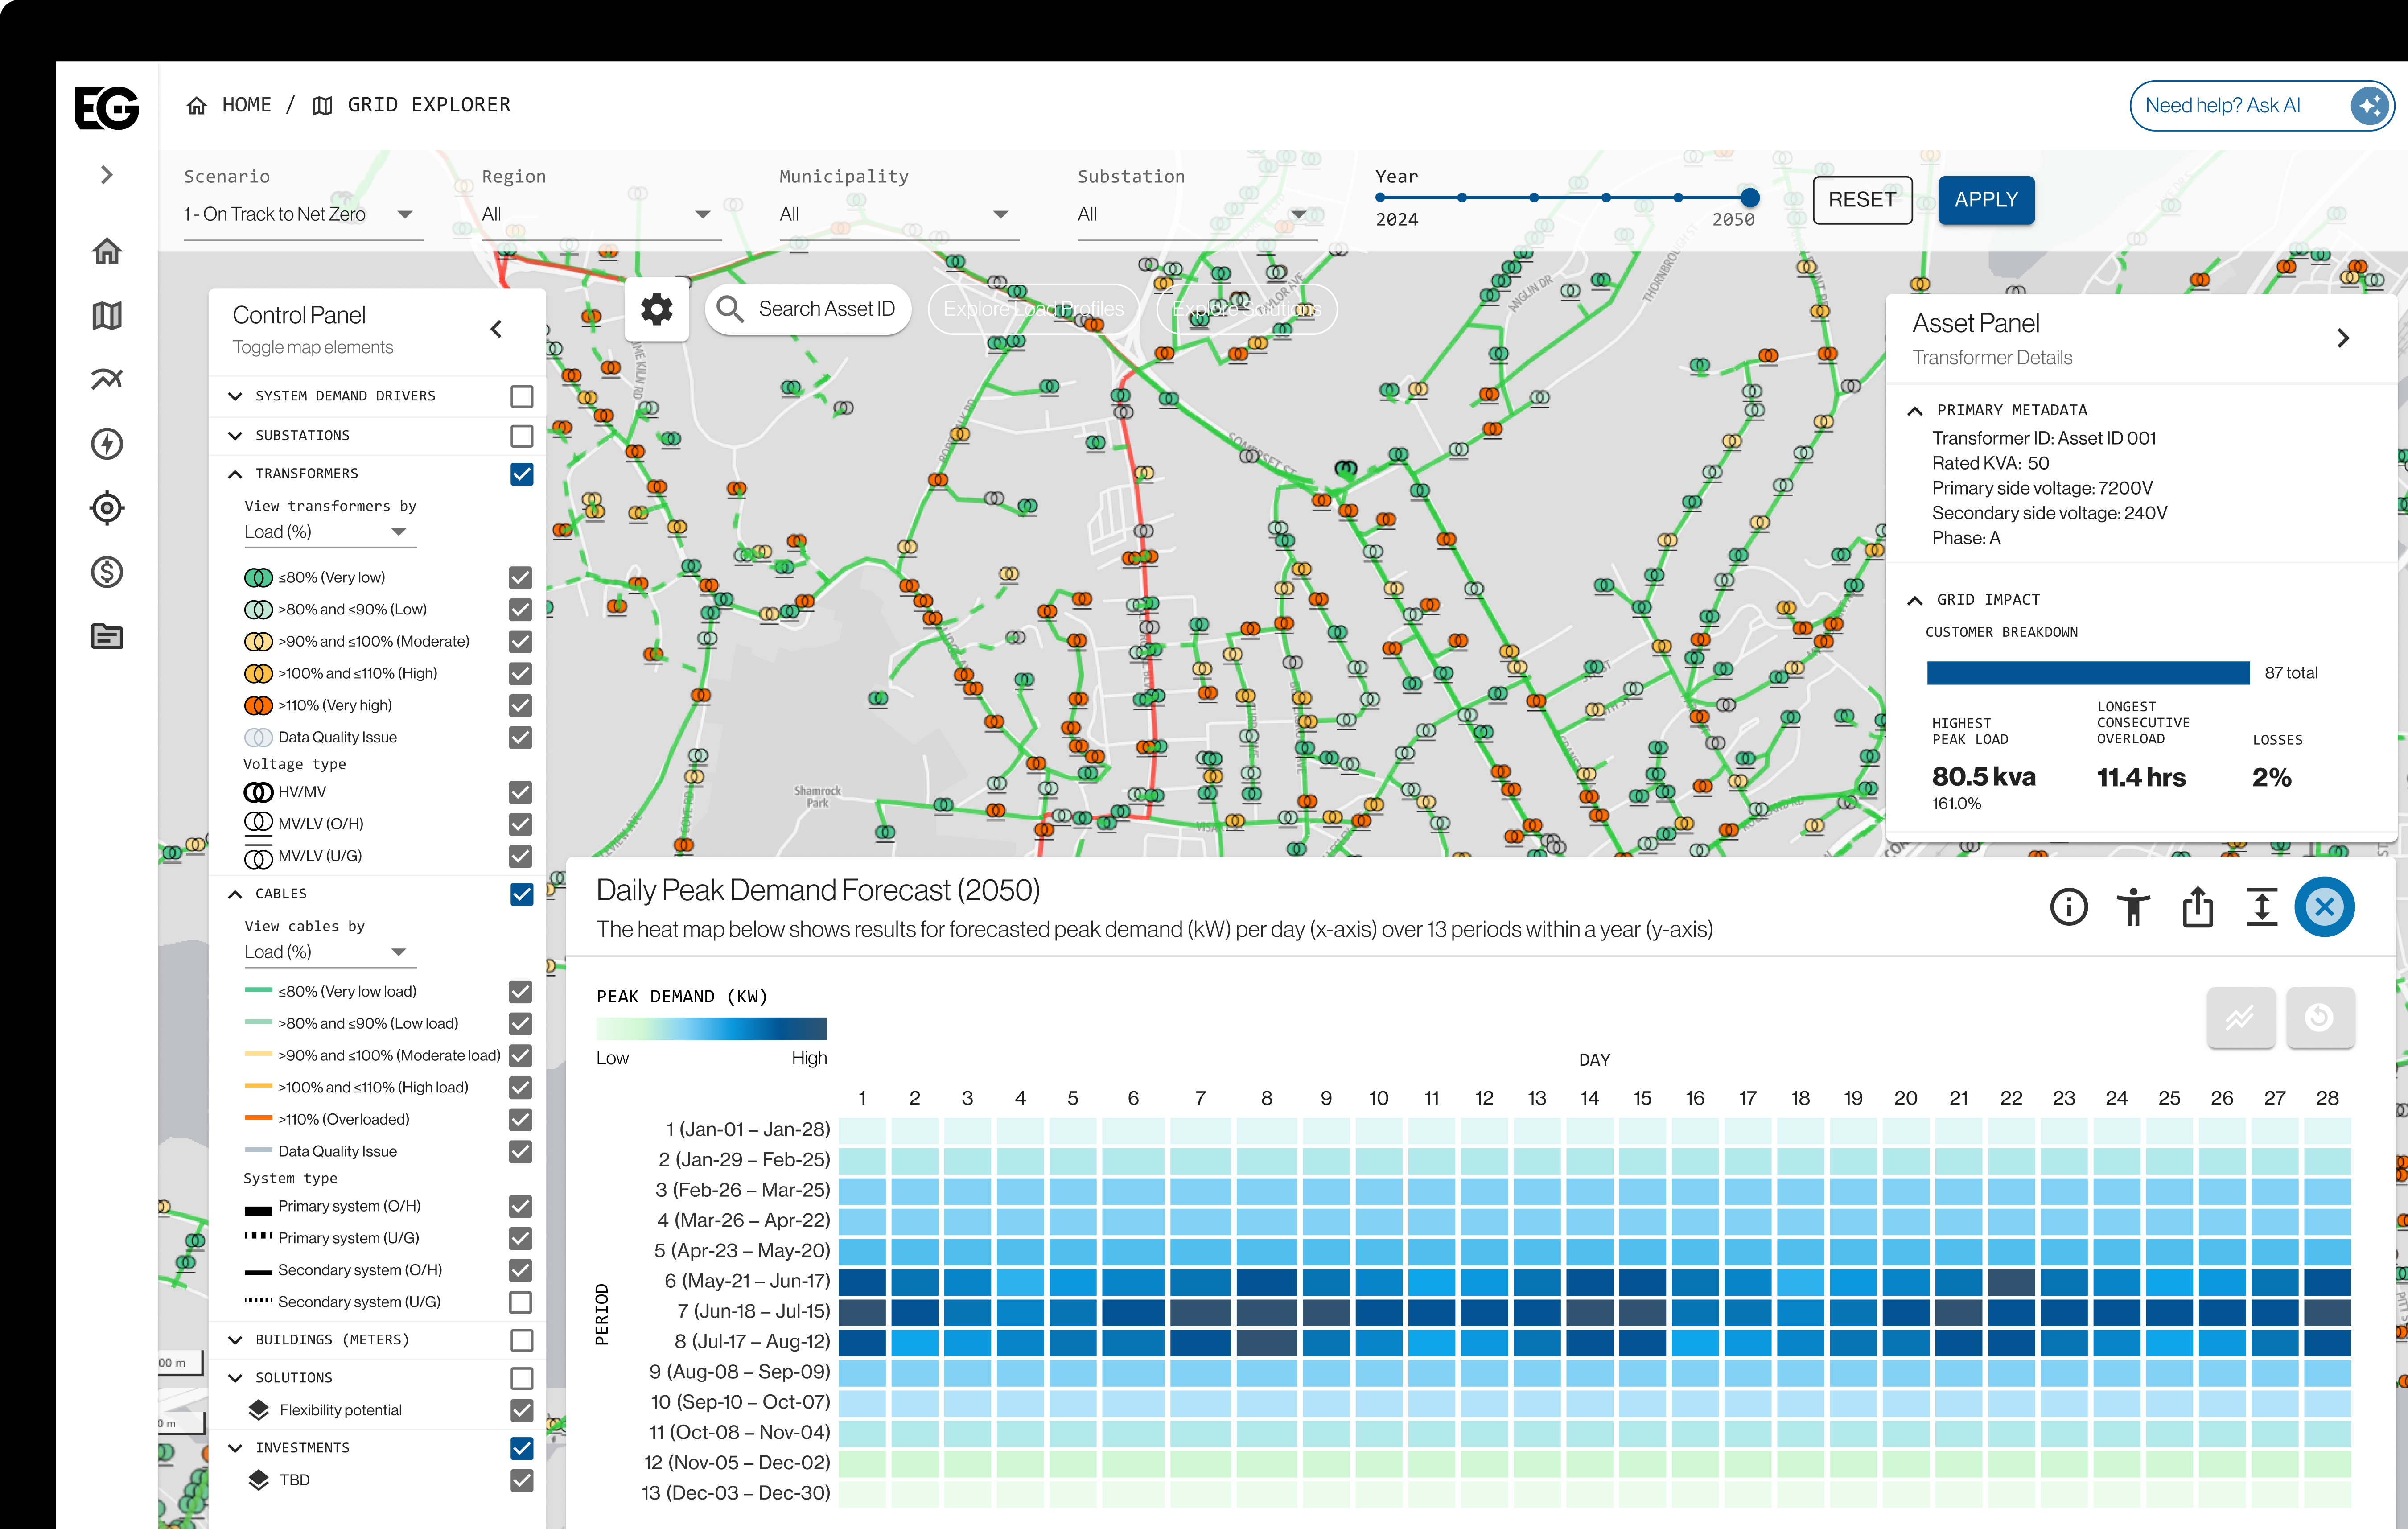Check Secondary system (U/G) checkbox
Image resolution: width=2408 pixels, height=1529 pixels.
pos(520,1302)
